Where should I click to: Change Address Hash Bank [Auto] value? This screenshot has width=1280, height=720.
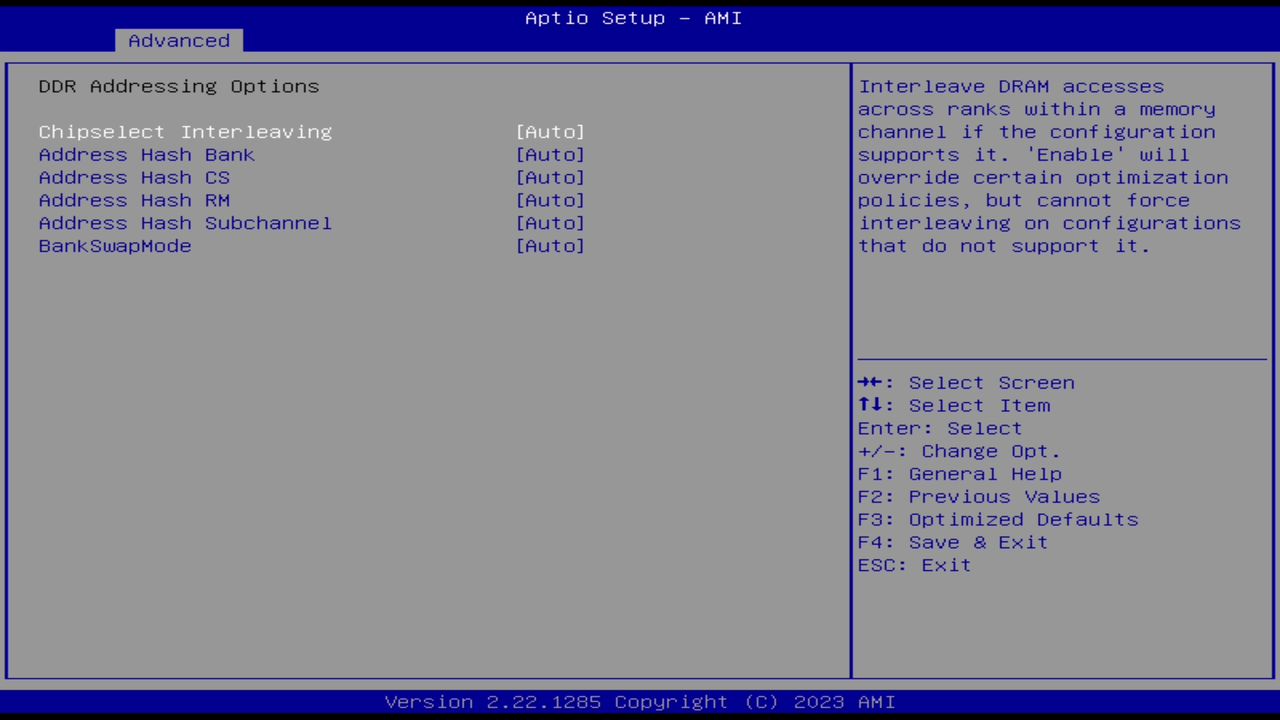click(x=550, y=155)
